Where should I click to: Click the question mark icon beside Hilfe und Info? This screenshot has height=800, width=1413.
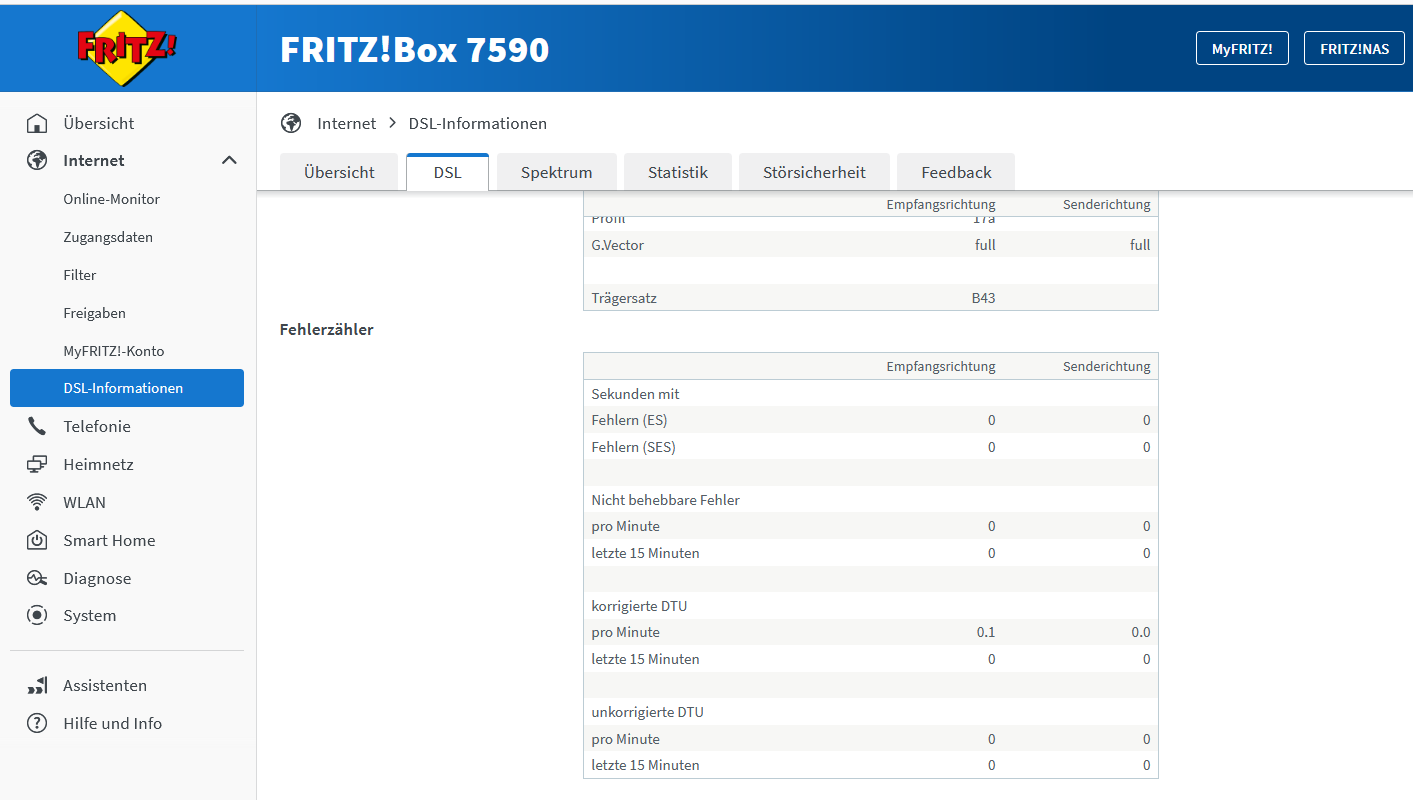(37, 723)
